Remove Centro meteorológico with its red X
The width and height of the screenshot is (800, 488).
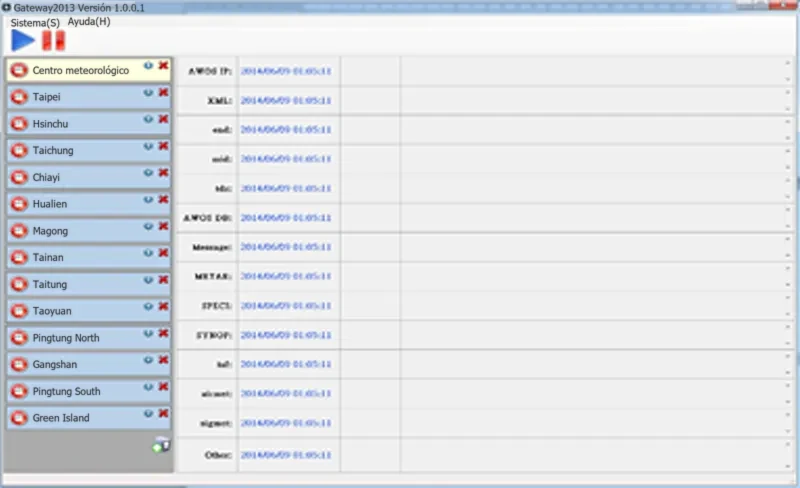coord(163,65)
